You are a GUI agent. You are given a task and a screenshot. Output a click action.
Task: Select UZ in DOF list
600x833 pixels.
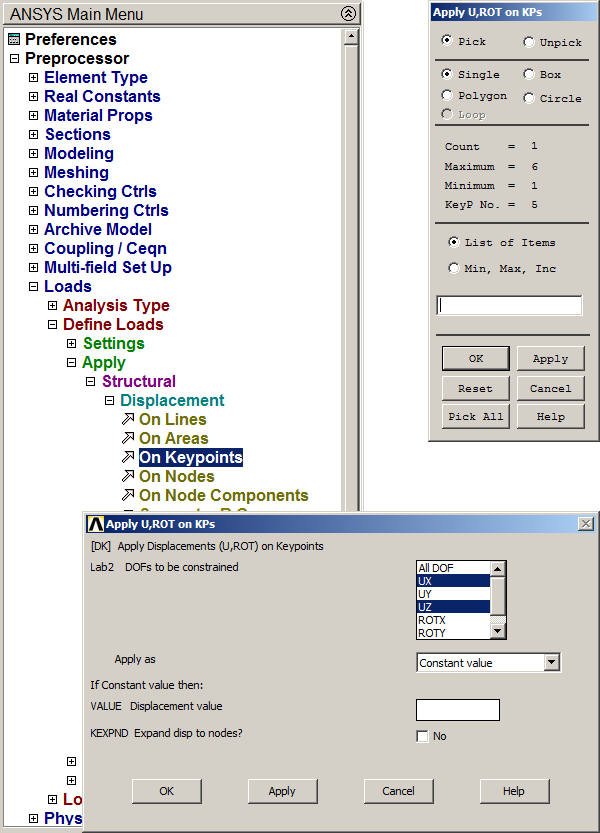pyautogui.click(x=453, y=607)
